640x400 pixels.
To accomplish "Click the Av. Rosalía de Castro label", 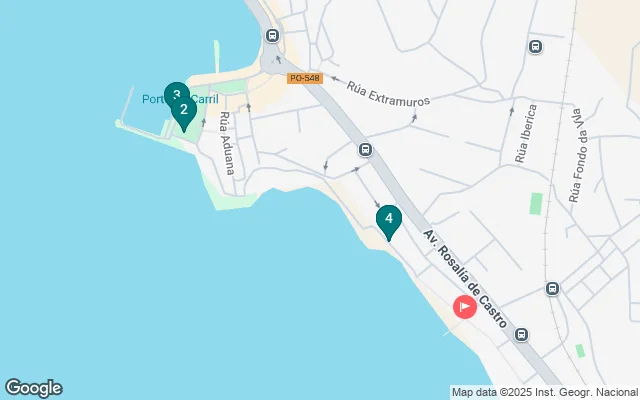I will point(465,279).
